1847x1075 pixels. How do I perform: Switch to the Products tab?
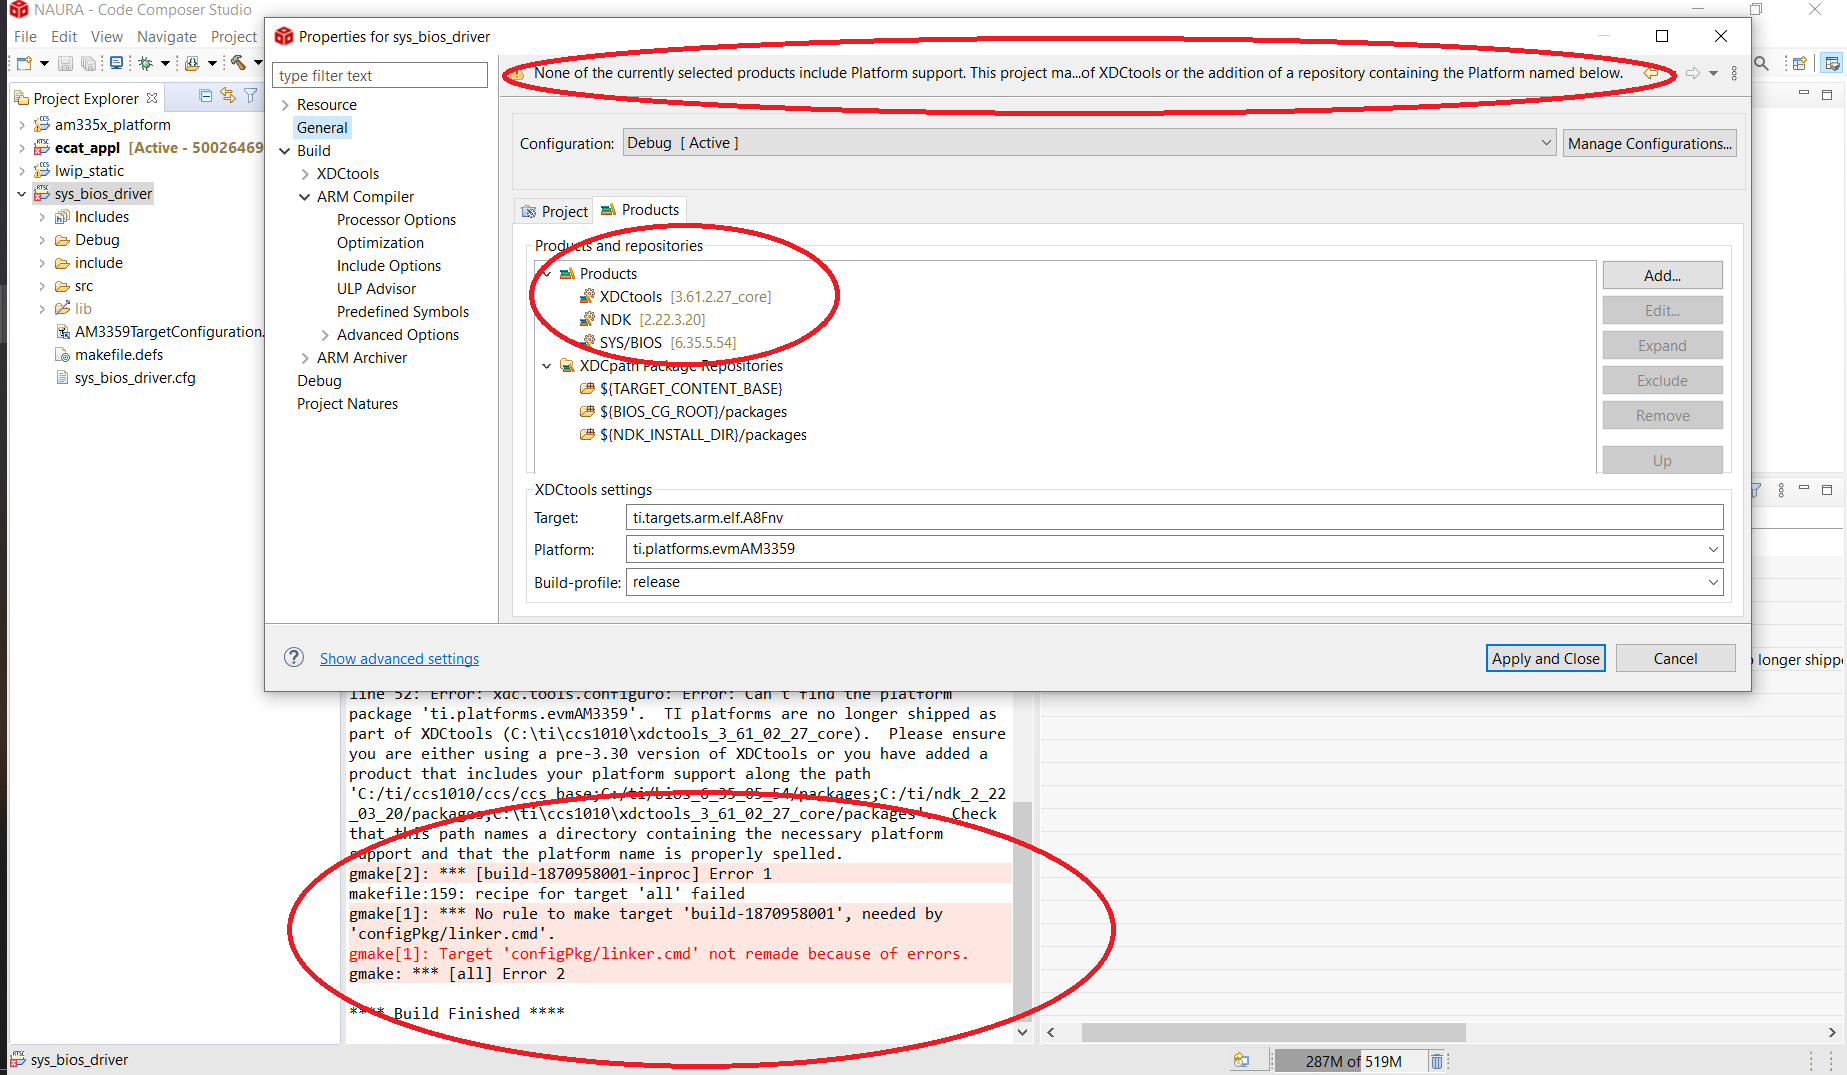point(640,210)
